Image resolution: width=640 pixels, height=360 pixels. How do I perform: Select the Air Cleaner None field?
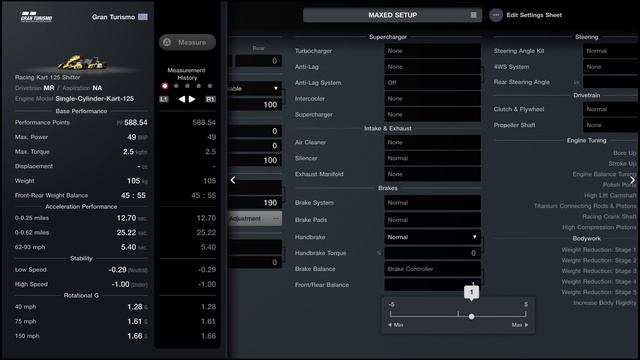(432, 142)
